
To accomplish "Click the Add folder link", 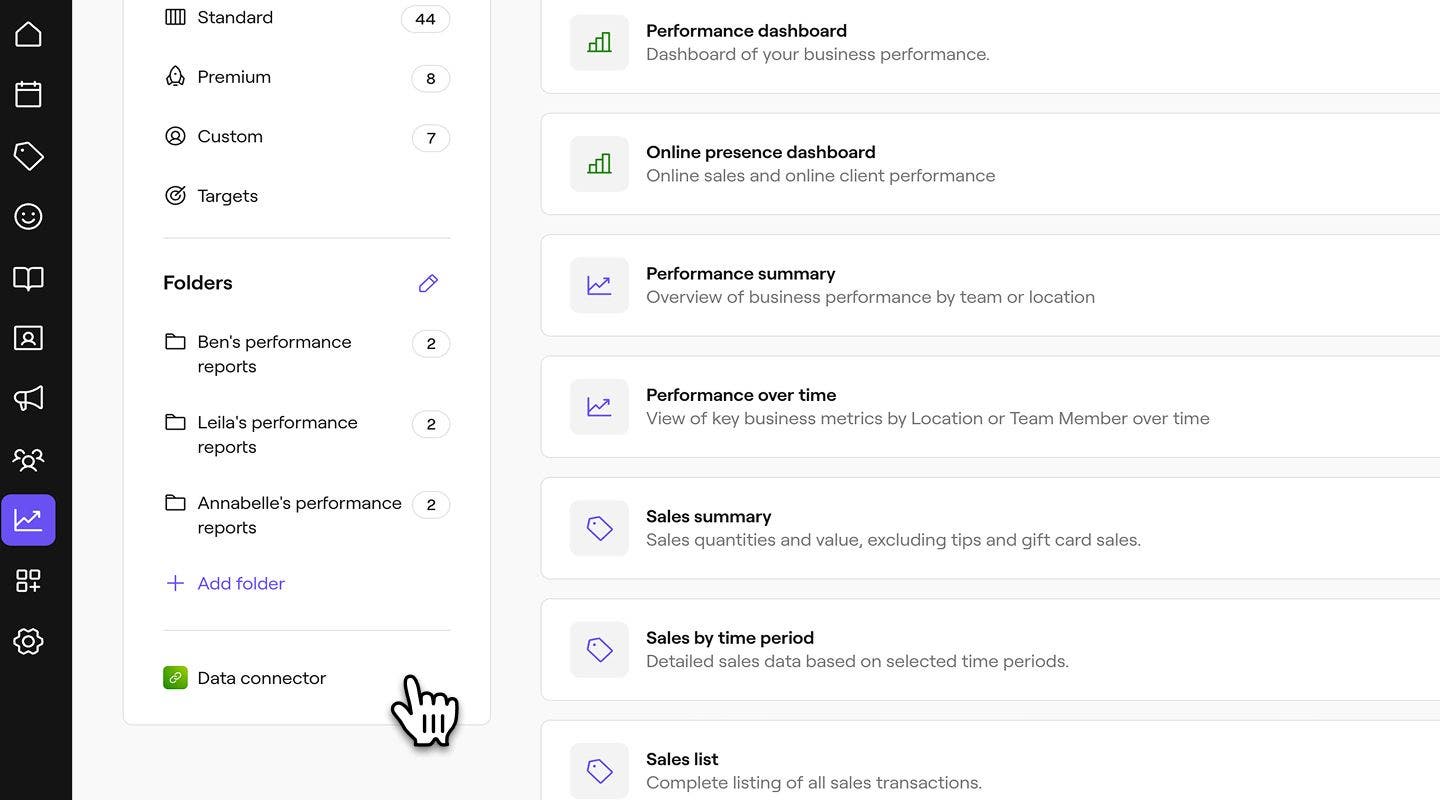I will pyautogui.click(x=240, y=584).
